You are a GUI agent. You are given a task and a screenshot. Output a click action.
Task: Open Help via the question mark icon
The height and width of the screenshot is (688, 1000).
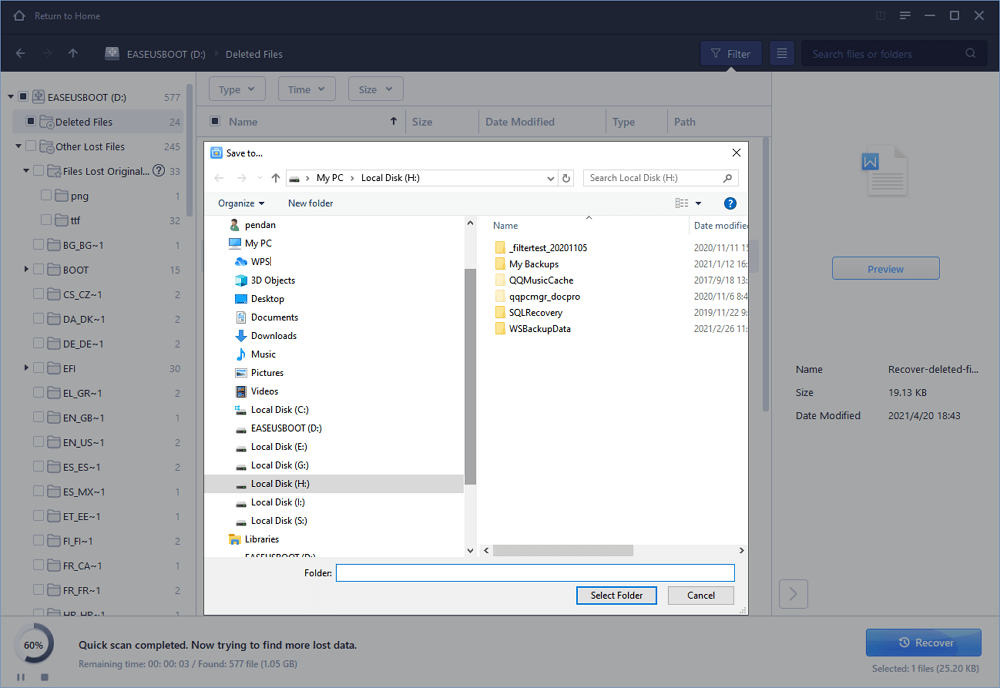point(730,203)
